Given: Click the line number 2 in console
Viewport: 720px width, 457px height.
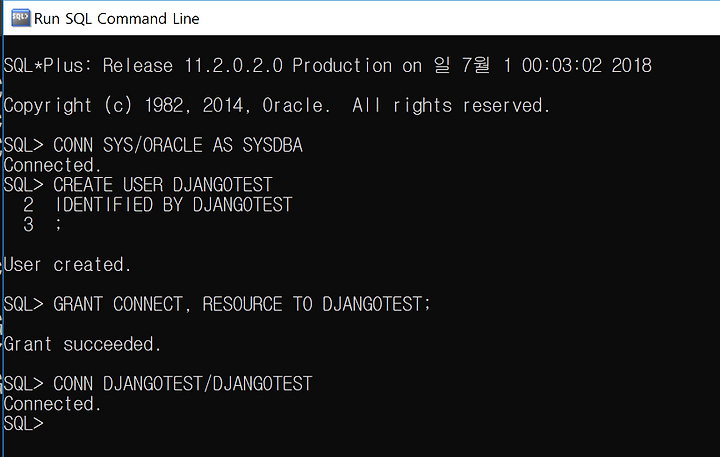Looking at the screenshot, I should click(28, 204).
